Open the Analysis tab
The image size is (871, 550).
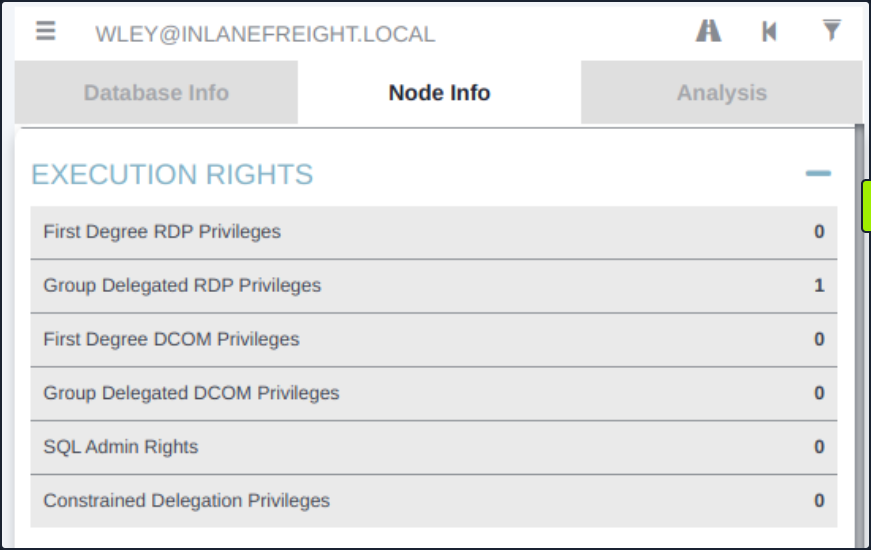[721, 93]
